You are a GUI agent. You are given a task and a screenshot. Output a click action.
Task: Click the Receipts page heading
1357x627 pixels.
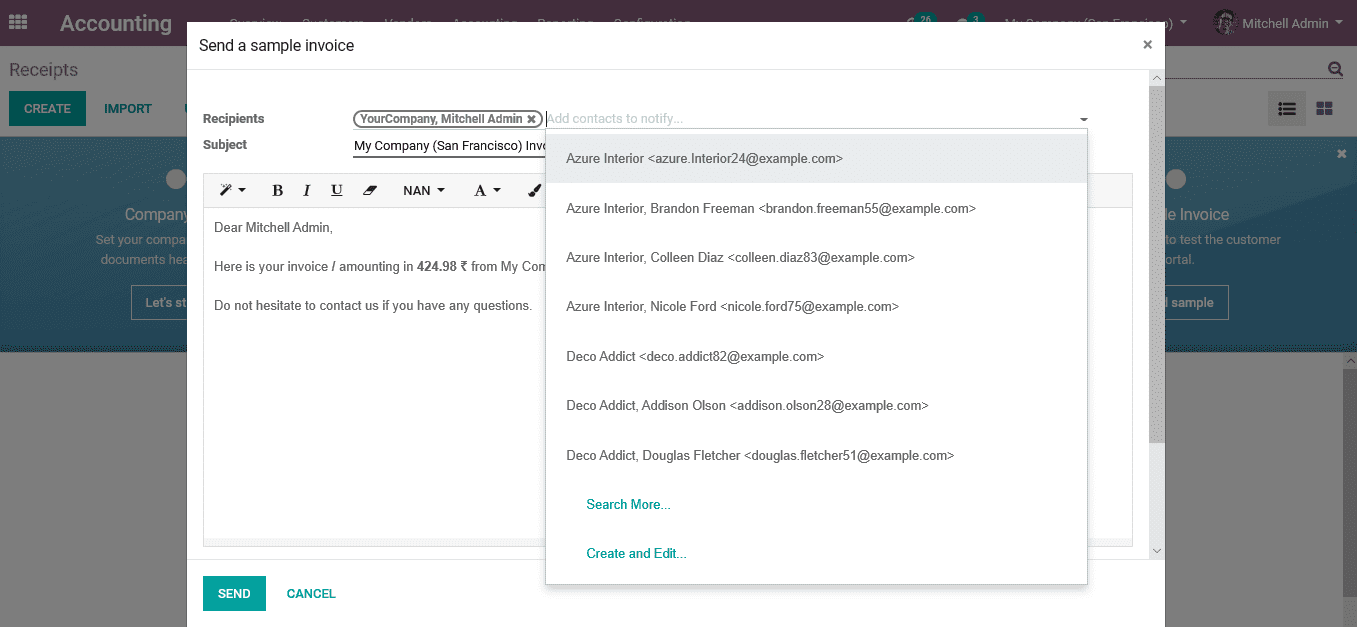[x=44, y=70]
